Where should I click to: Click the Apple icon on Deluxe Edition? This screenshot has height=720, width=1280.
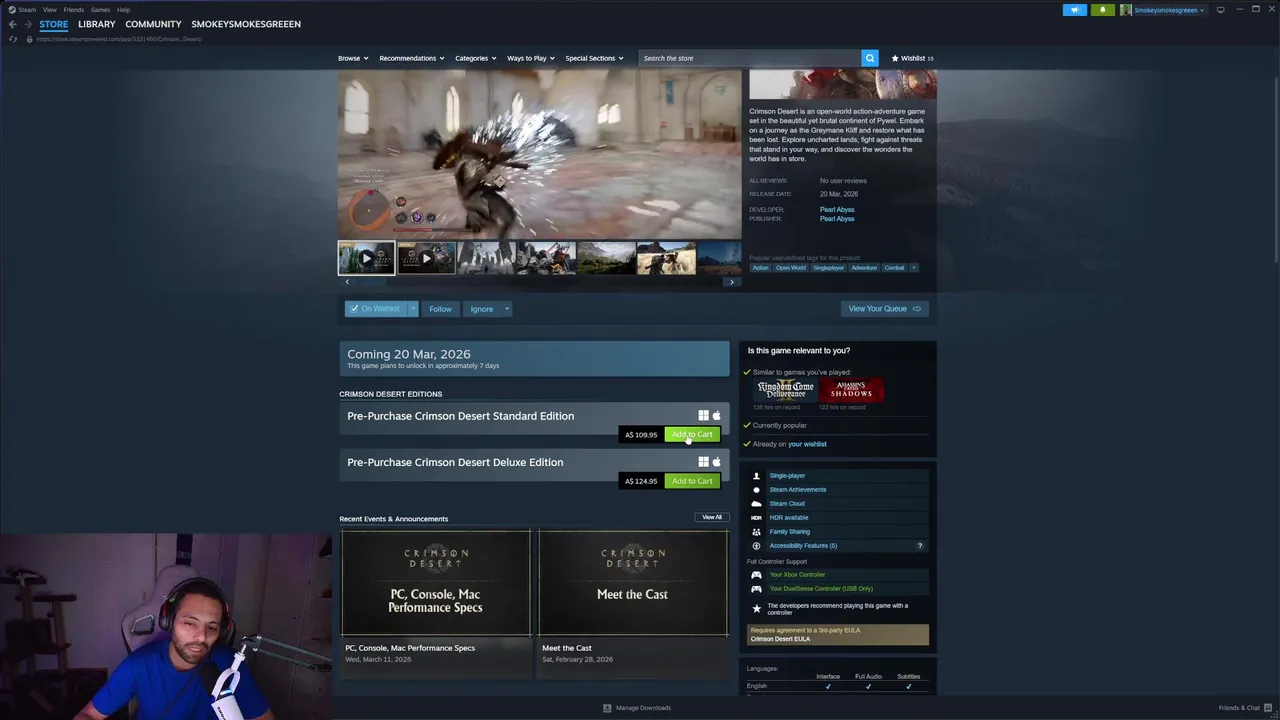point(716,462)
